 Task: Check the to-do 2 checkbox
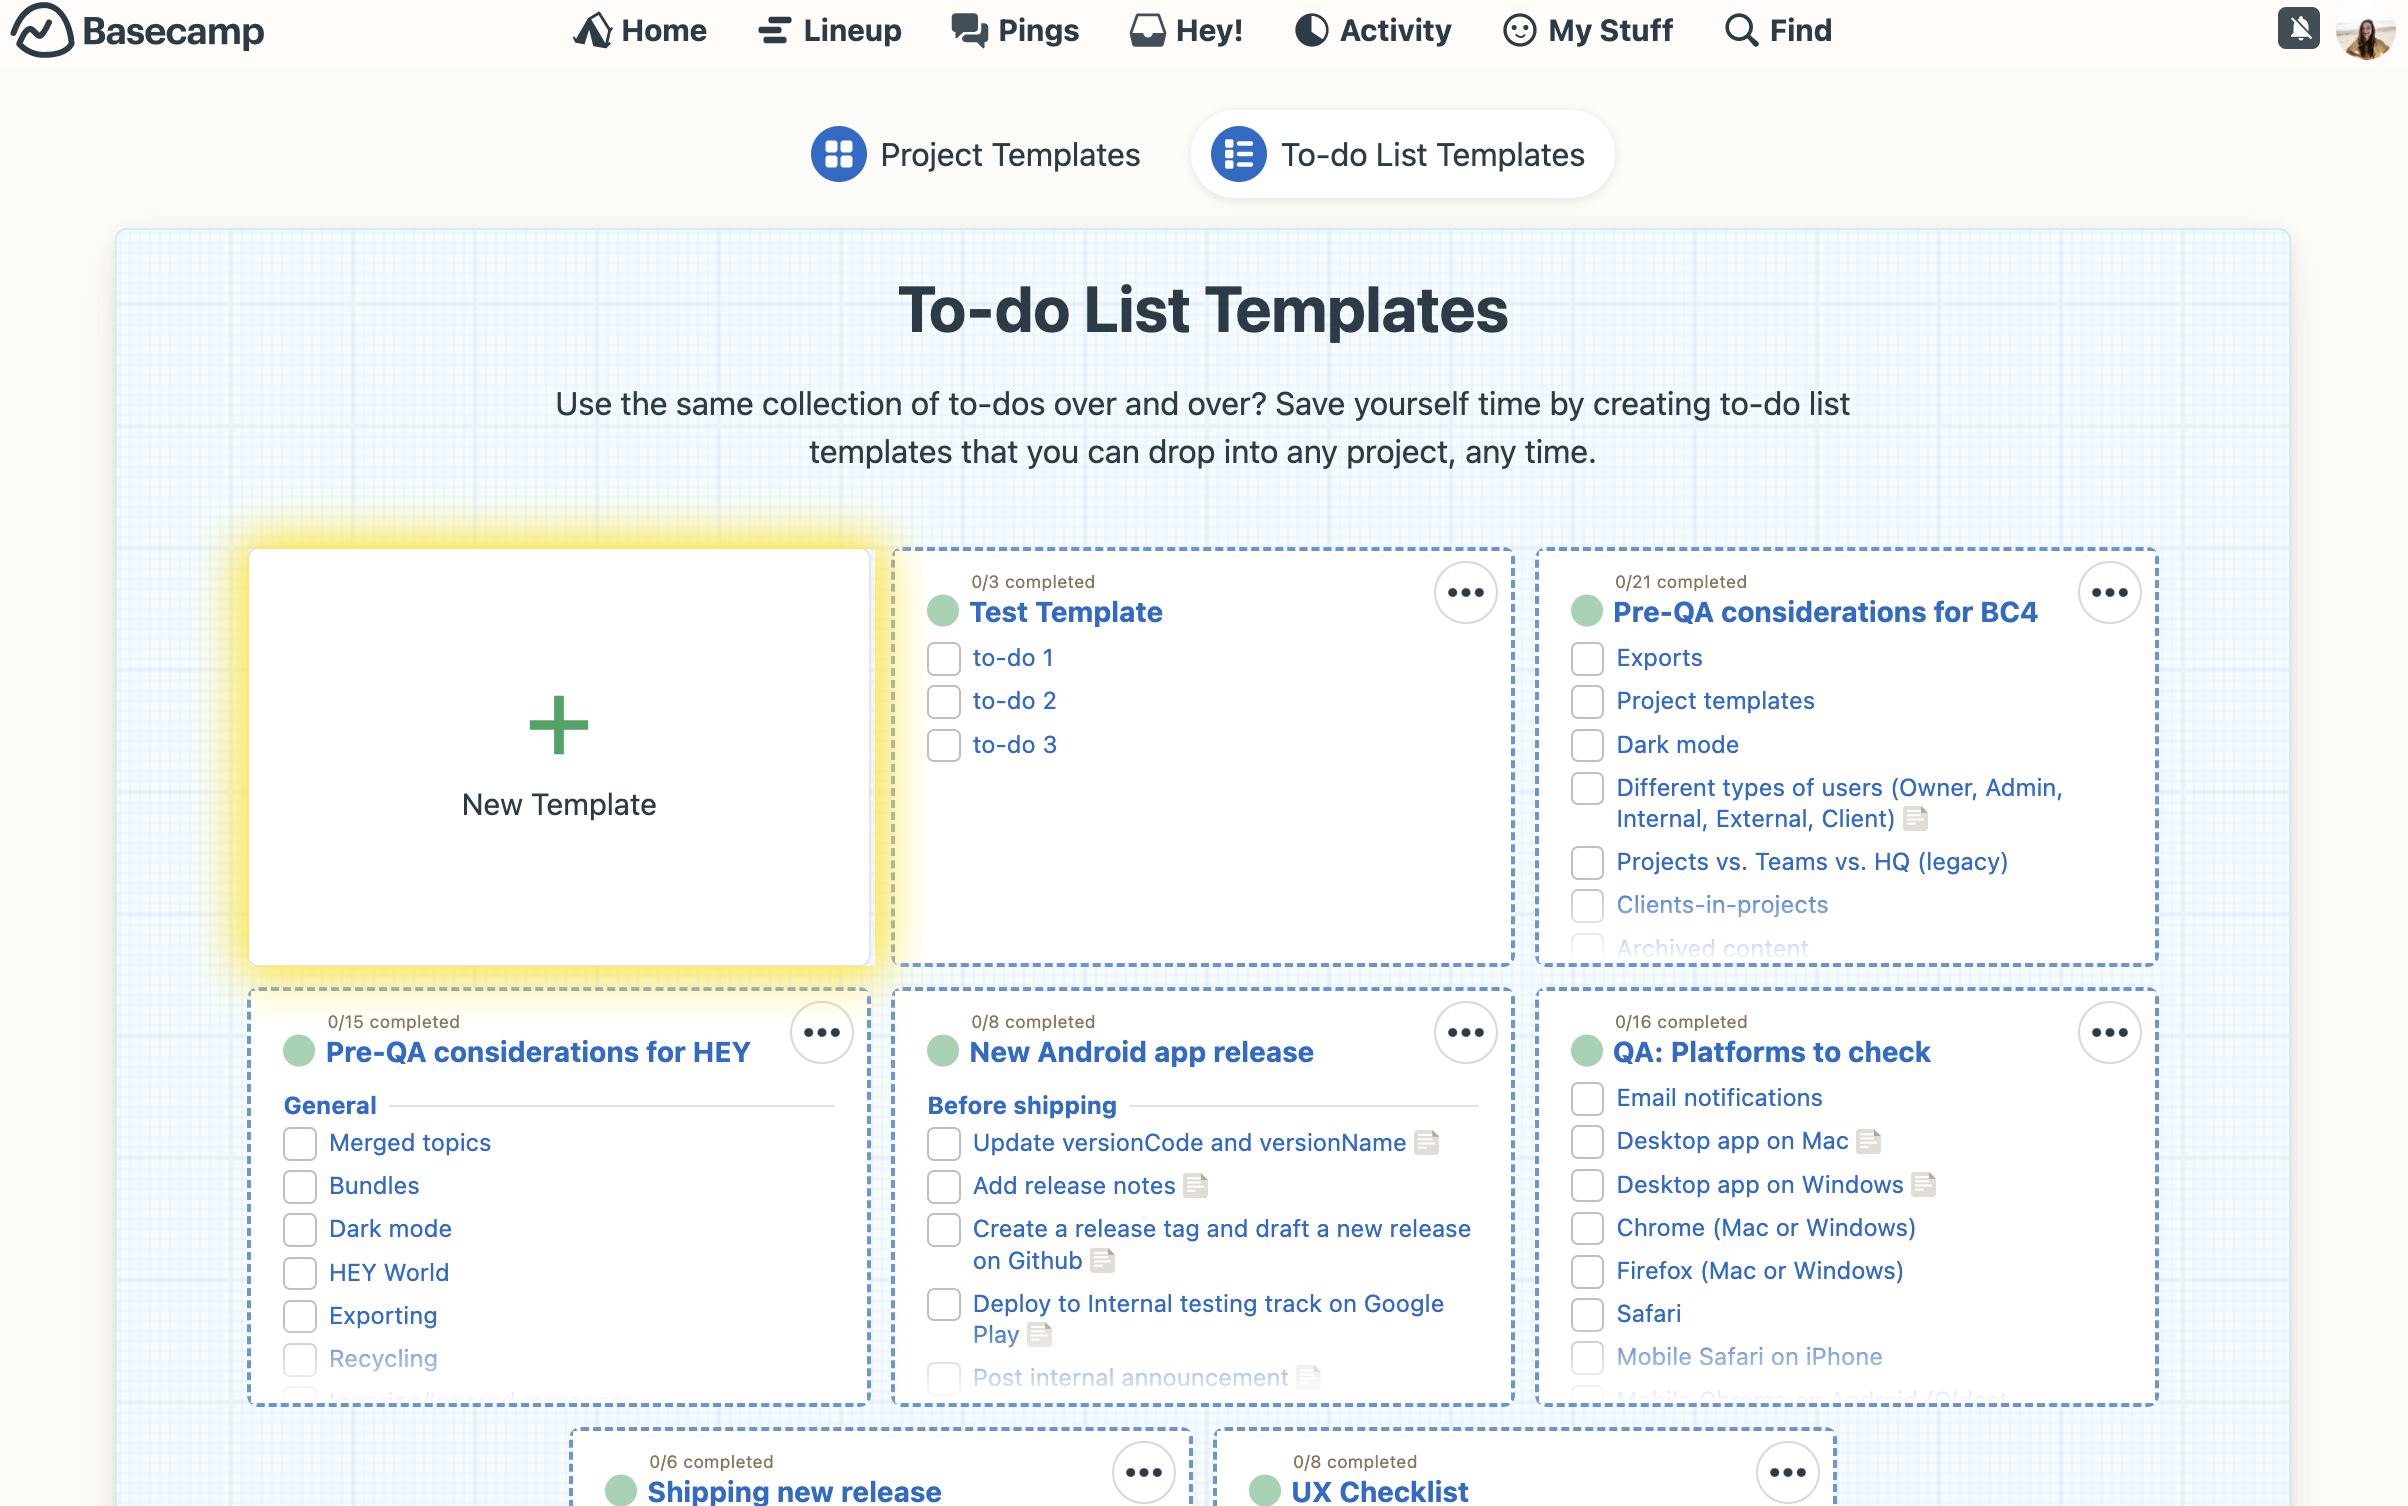(x=943, y=701)
